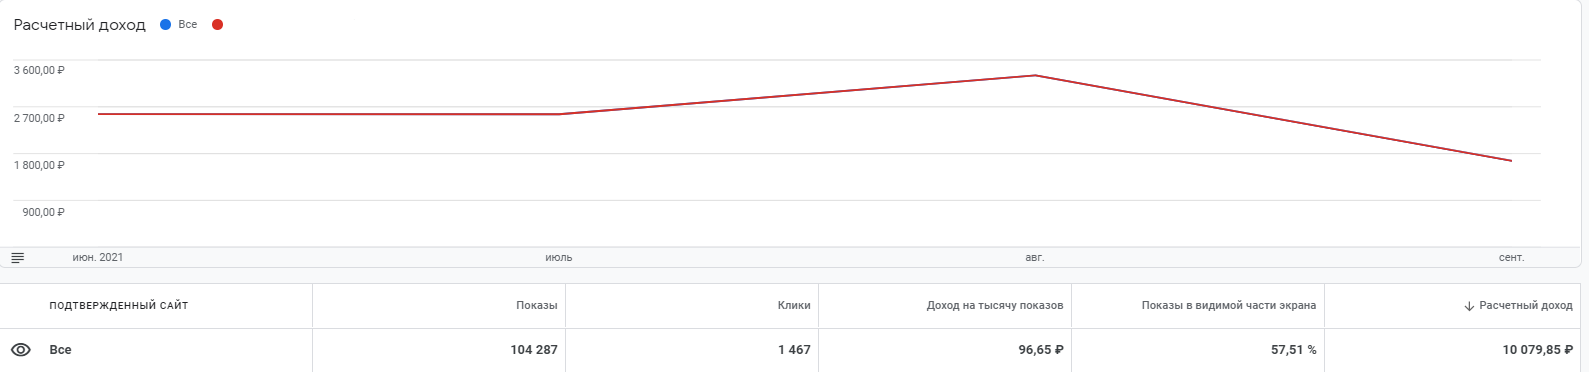Click the Все row label

pos(60,350)
